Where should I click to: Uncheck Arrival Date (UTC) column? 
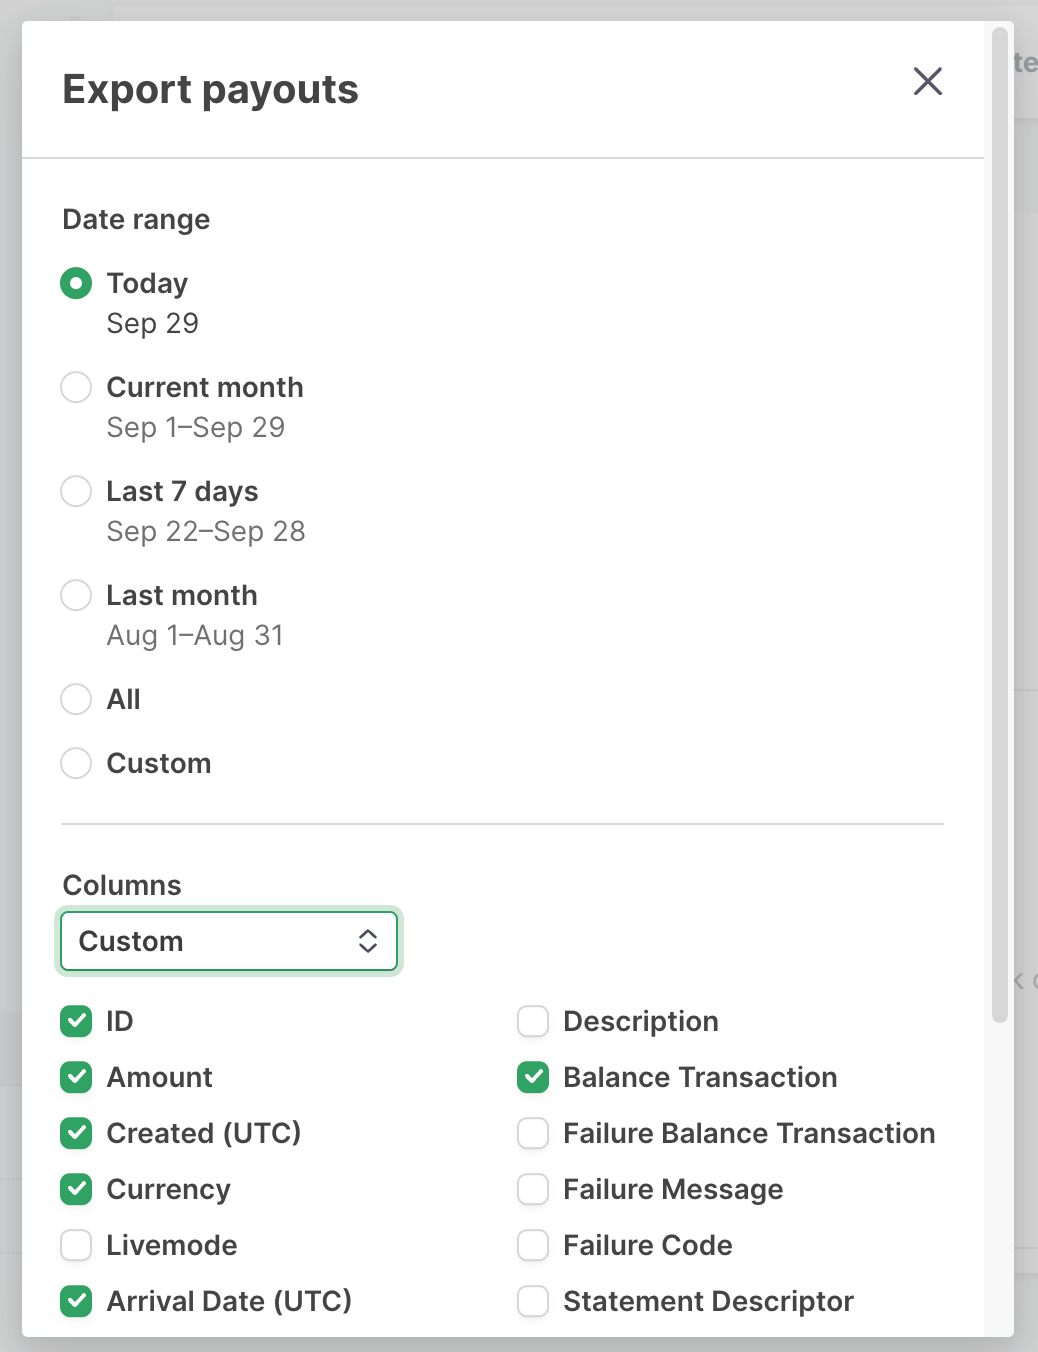[x=76, y=1301]
